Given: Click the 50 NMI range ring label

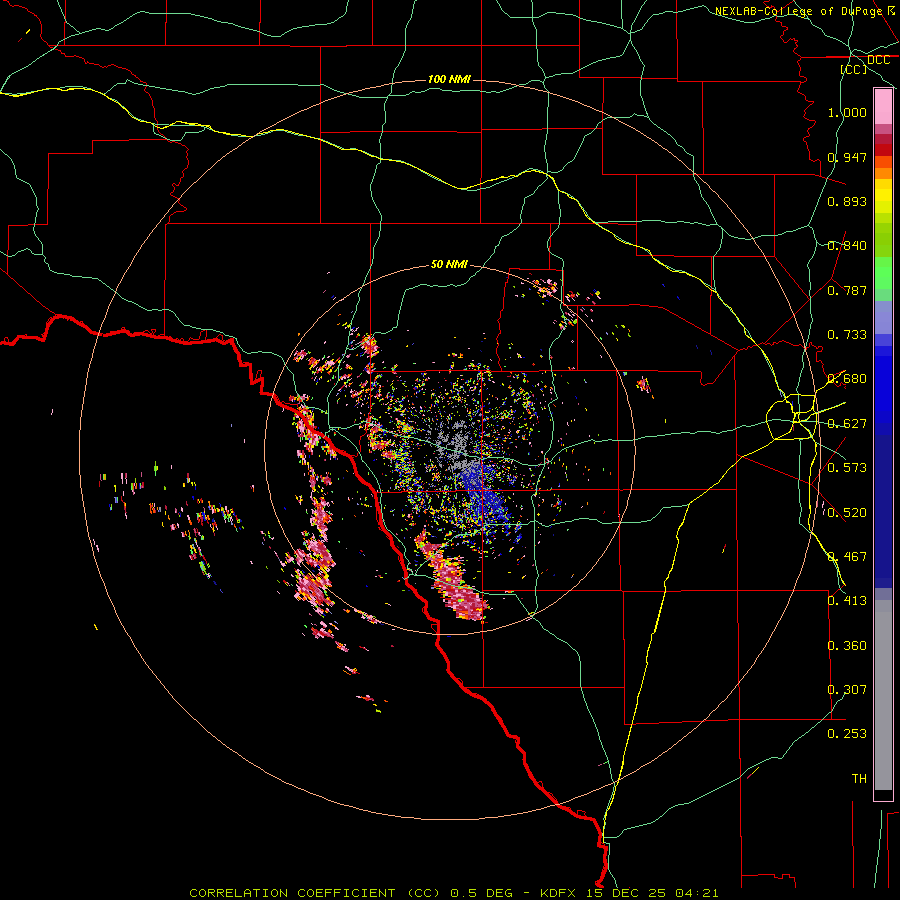Looking at the screenshot, I should coord(449,264).
